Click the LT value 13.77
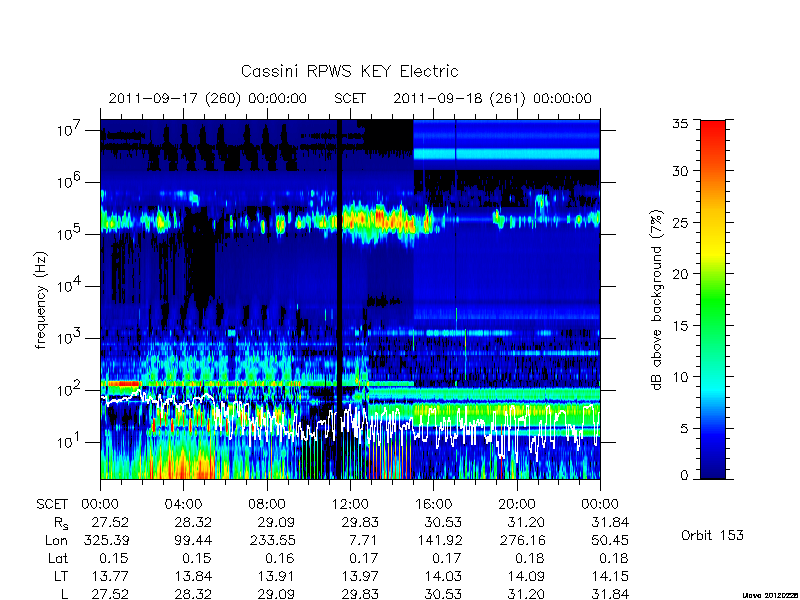Viewport: 800px width, 600px height. click(x=110, y=576)
